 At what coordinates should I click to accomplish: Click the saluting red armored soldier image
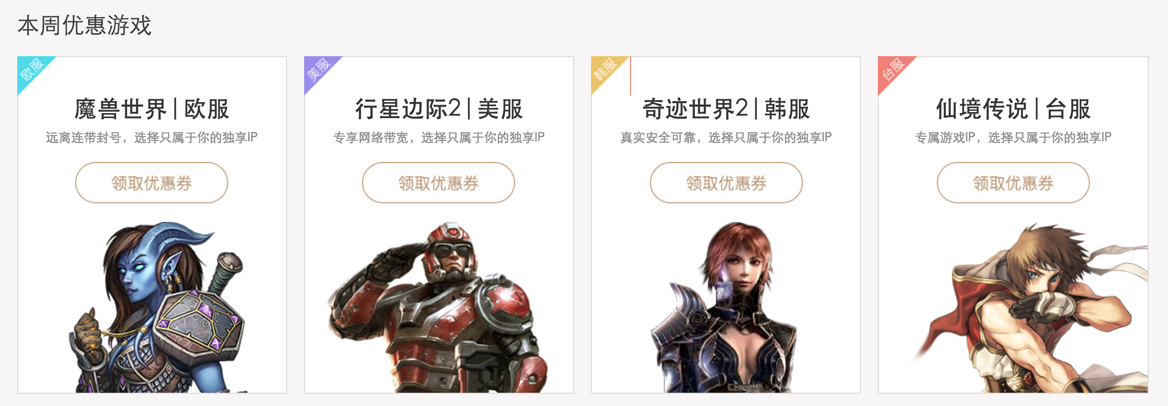pyautogui.click(x=432, y=307)
